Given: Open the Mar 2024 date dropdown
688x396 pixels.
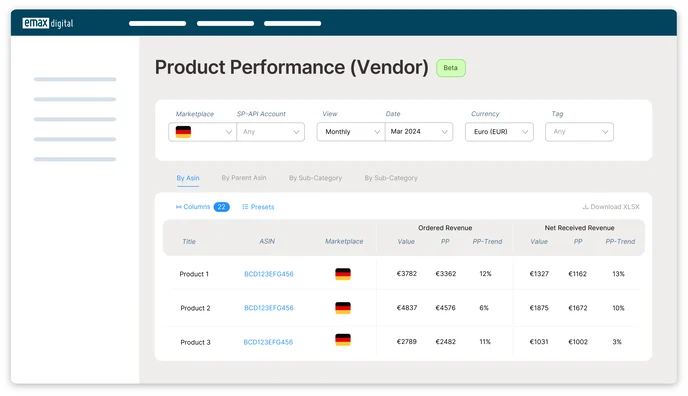Looking at the screenshot, I should (419, 132).
